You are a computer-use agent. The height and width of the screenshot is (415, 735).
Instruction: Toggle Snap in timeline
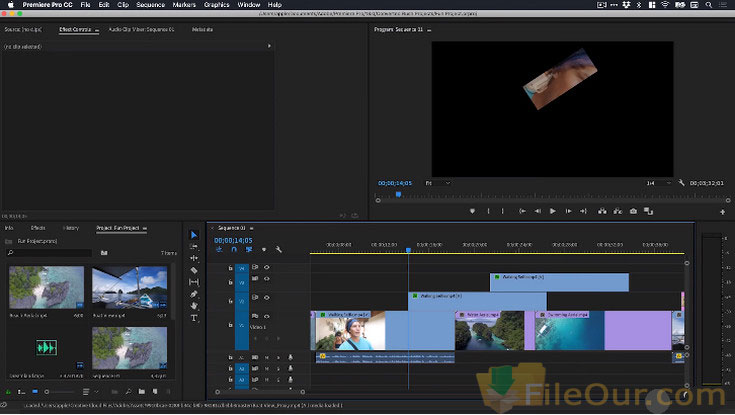234,249
